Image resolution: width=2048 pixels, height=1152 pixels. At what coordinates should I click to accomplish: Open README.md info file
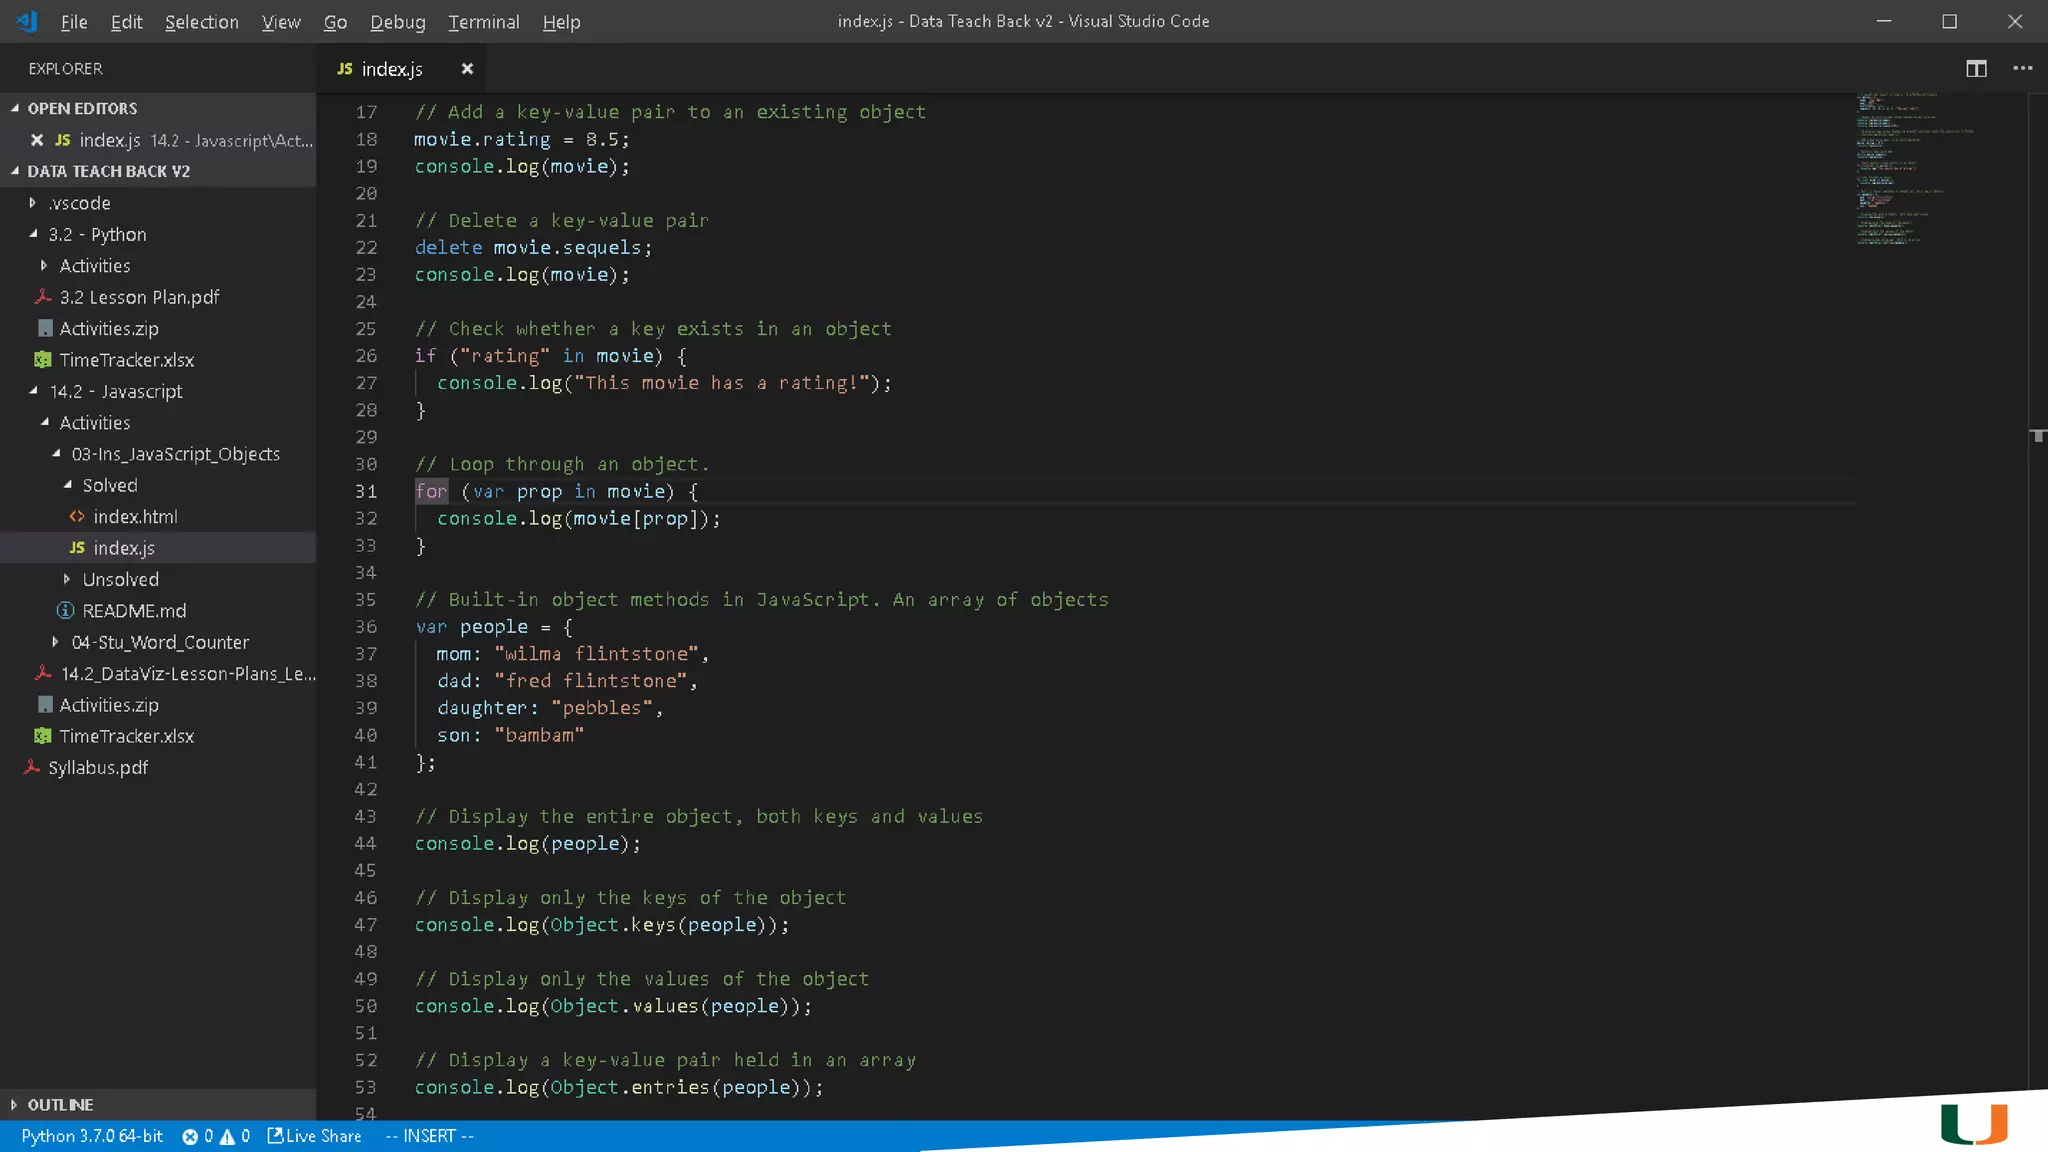click(134, 611)
